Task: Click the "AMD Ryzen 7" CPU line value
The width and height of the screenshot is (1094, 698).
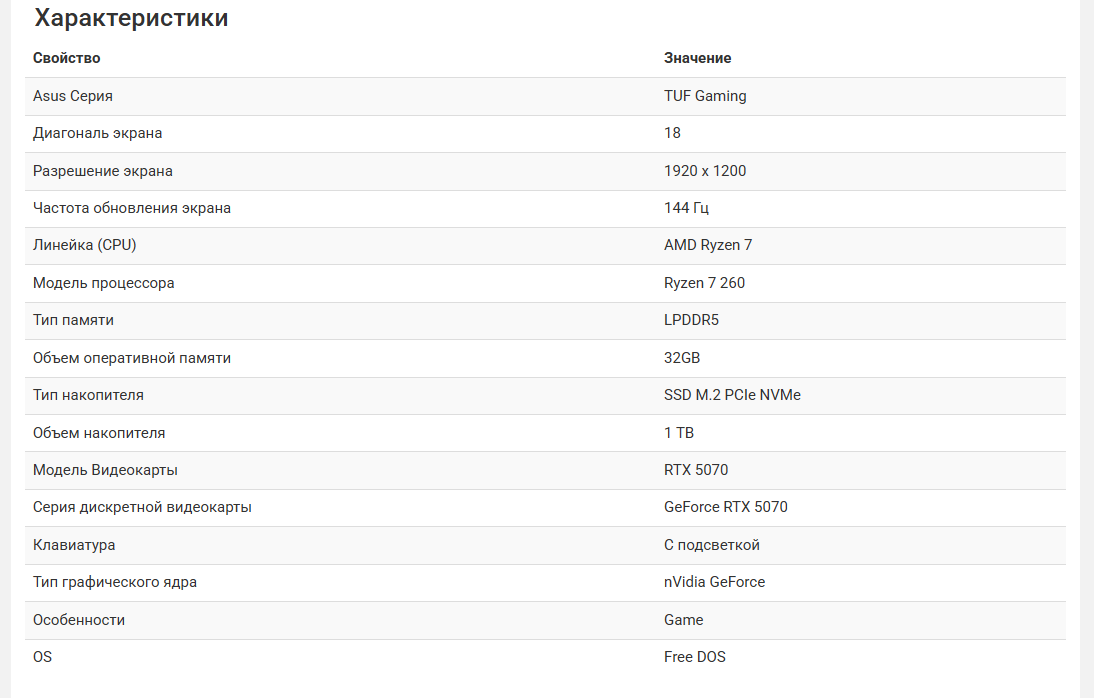Action: coord(708,245)
